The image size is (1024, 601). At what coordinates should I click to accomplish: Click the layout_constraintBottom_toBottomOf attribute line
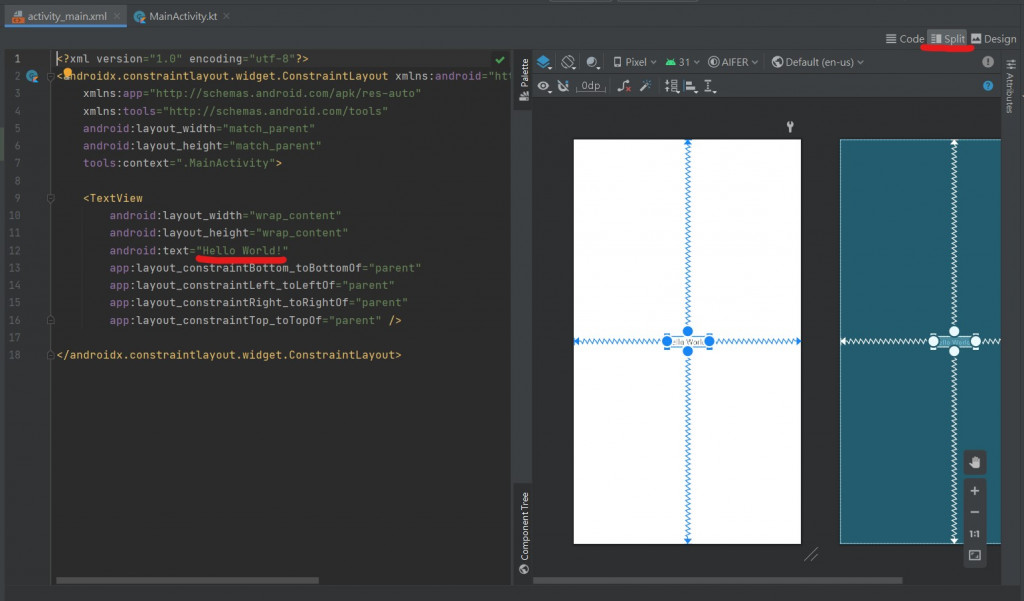265,268
